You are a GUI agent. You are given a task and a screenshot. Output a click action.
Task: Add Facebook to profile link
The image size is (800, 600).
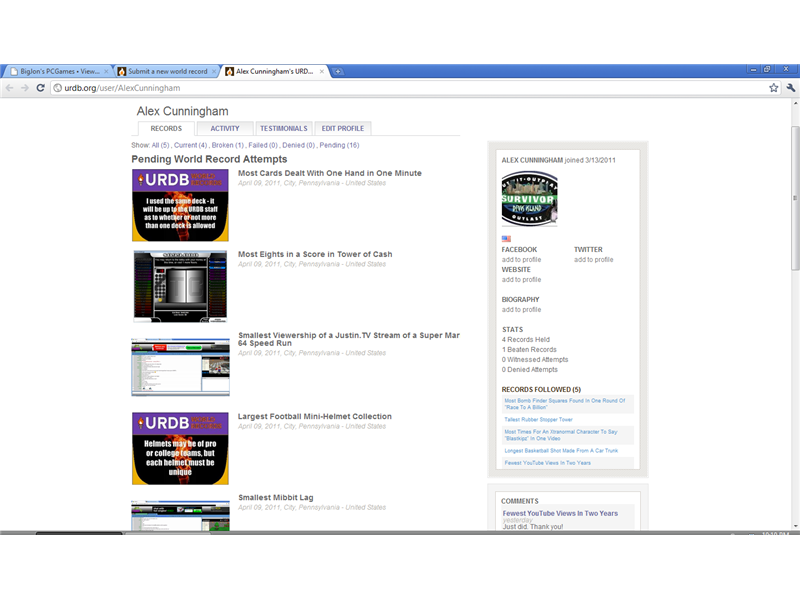point(521,260)
